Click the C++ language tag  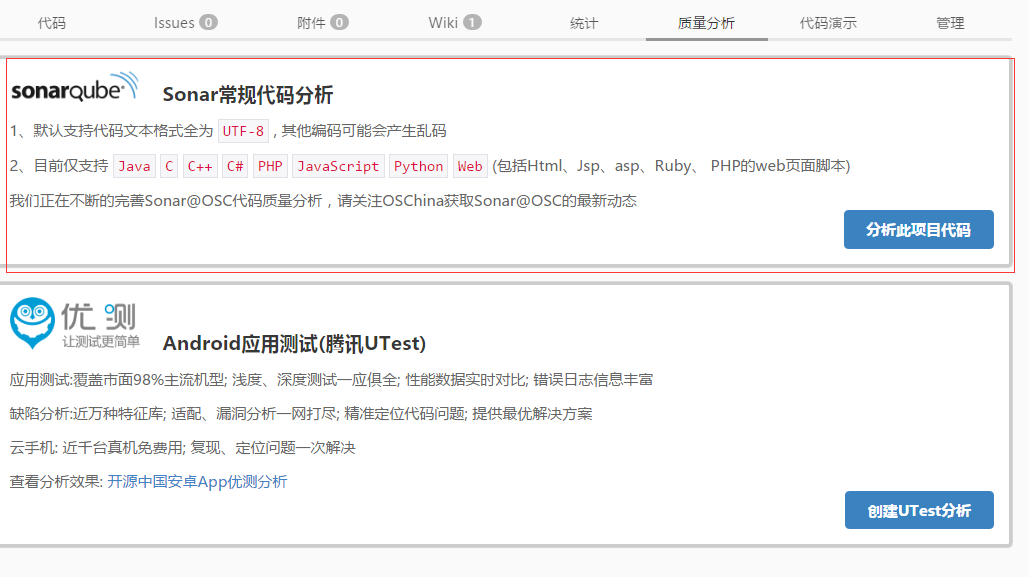click(200, 166)
